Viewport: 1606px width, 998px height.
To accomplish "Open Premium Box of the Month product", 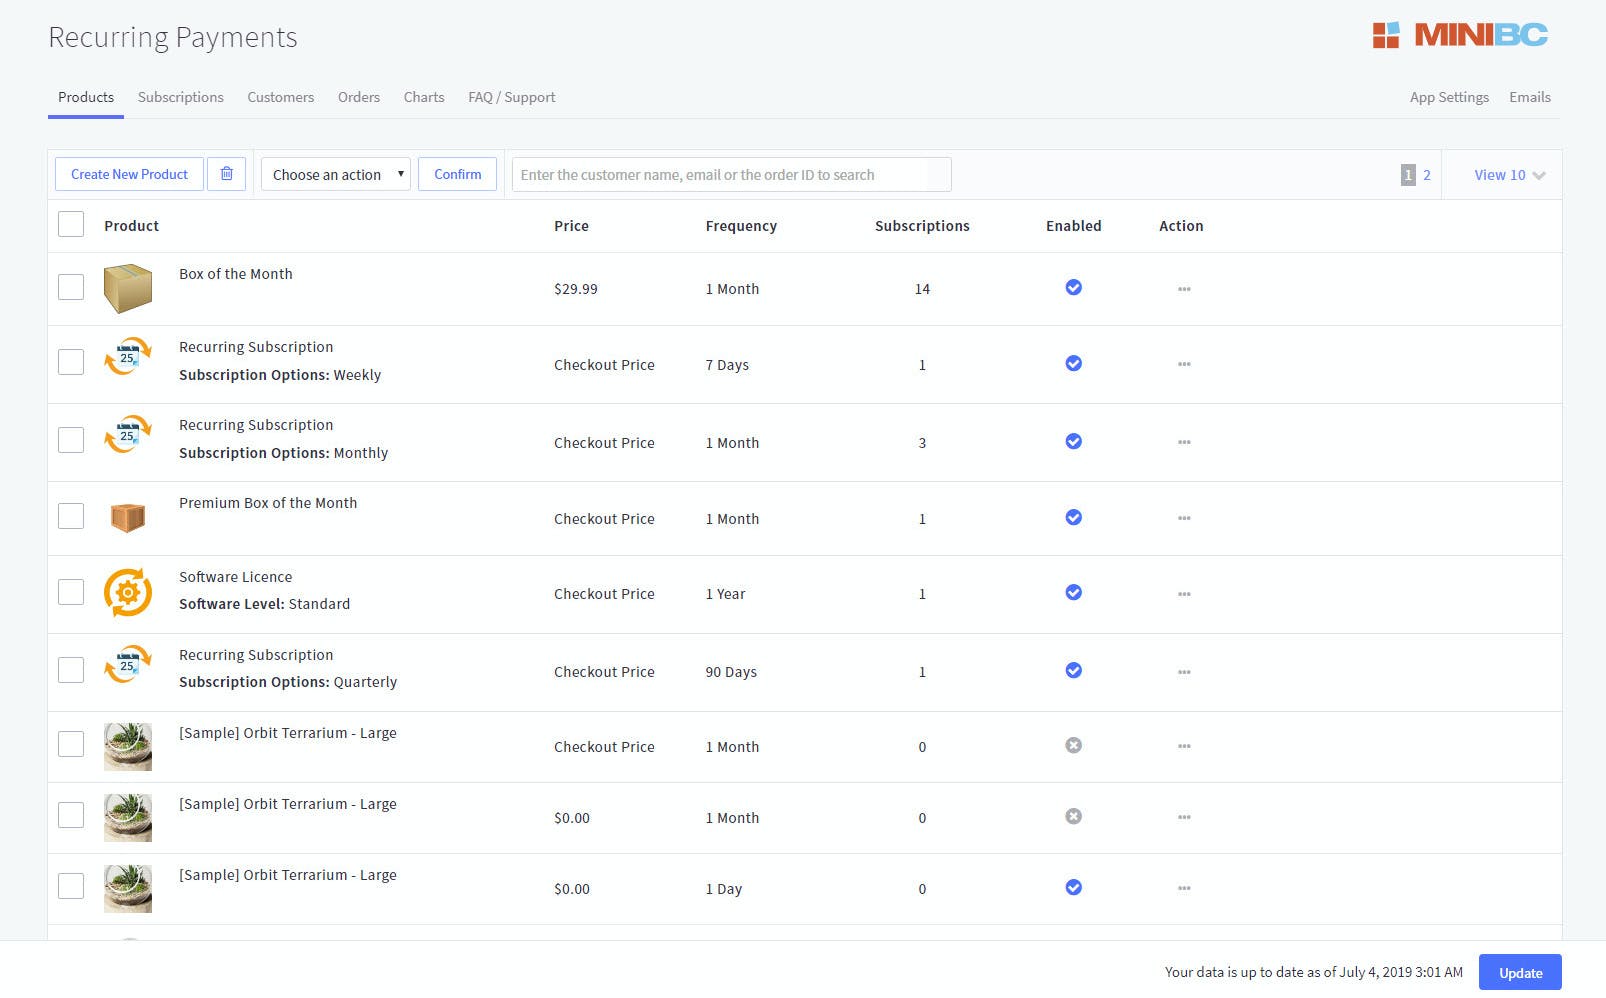I will [x=268, y=503].
